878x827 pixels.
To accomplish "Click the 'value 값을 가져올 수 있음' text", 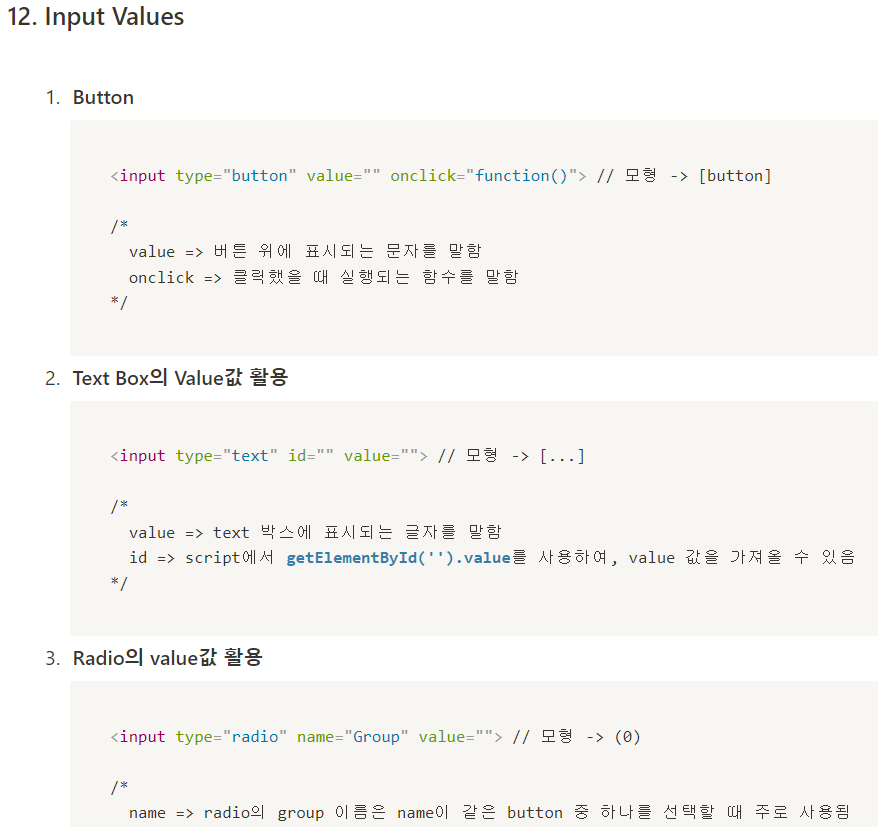I will click(x=742, y=558).
